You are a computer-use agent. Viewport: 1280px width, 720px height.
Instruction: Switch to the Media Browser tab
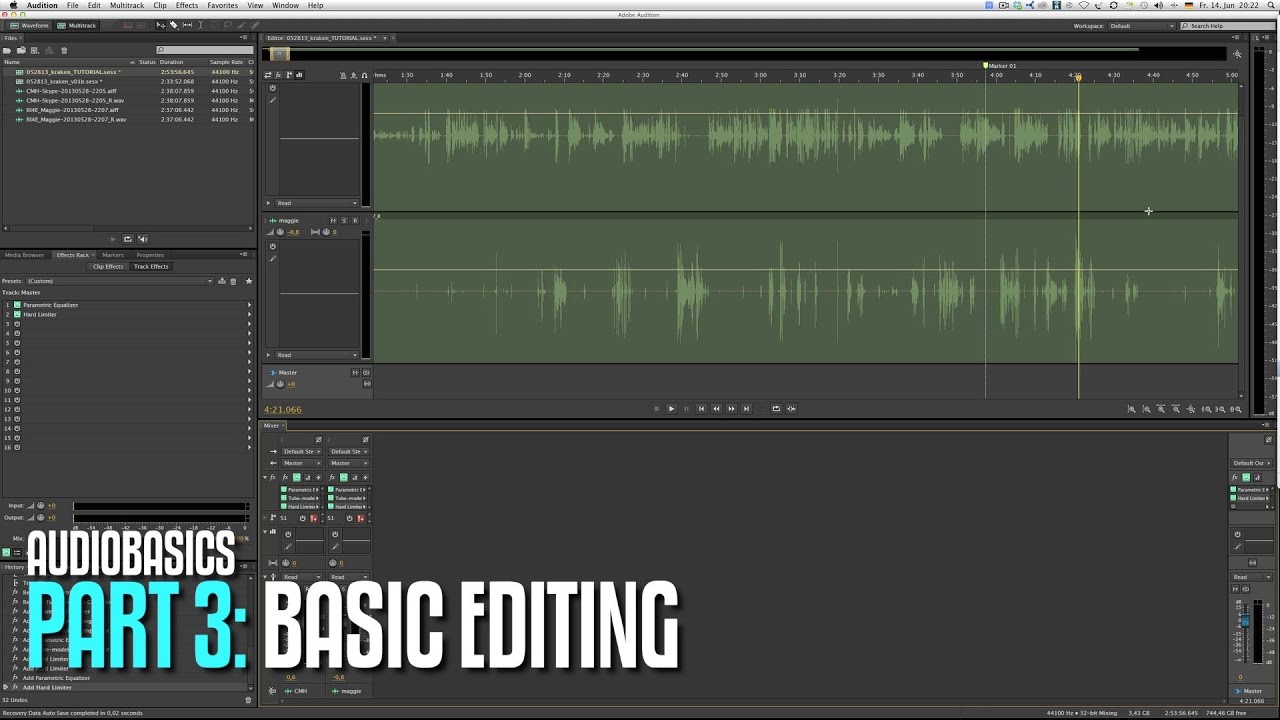pyautogui.click(x=24, y=255)
